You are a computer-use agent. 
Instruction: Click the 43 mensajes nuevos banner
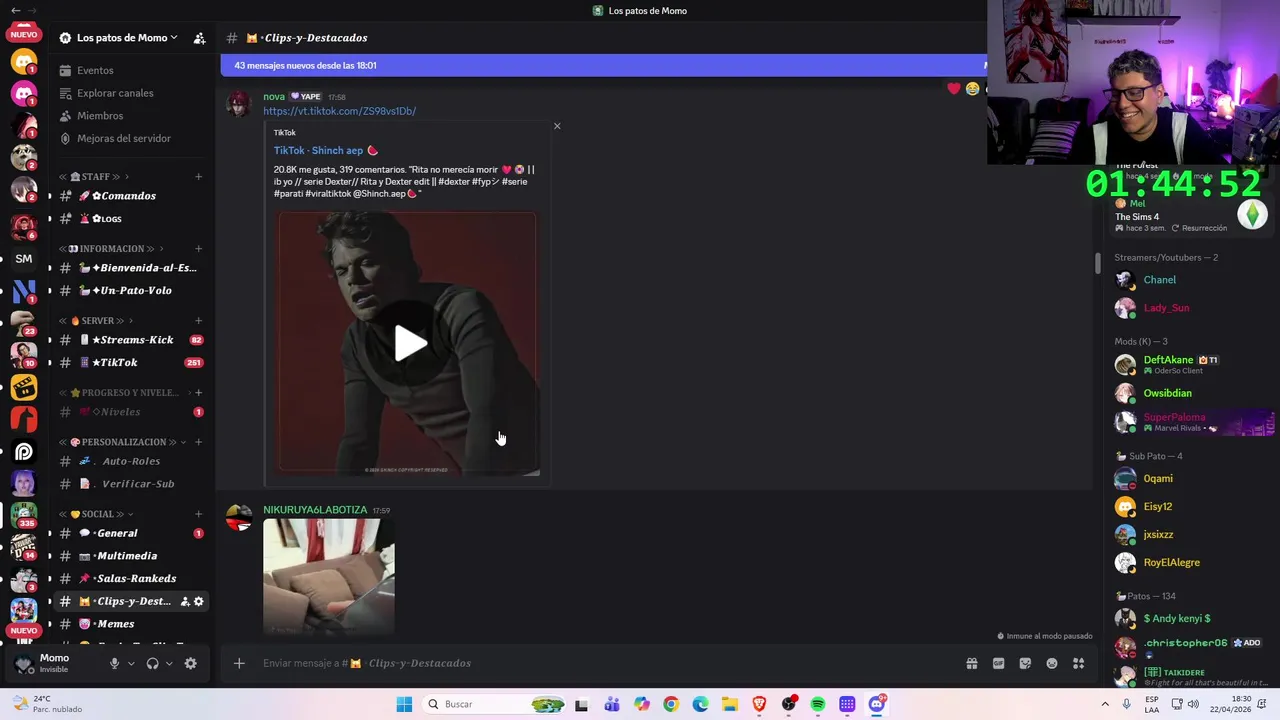pyautogui.click(x=603, y=65)
